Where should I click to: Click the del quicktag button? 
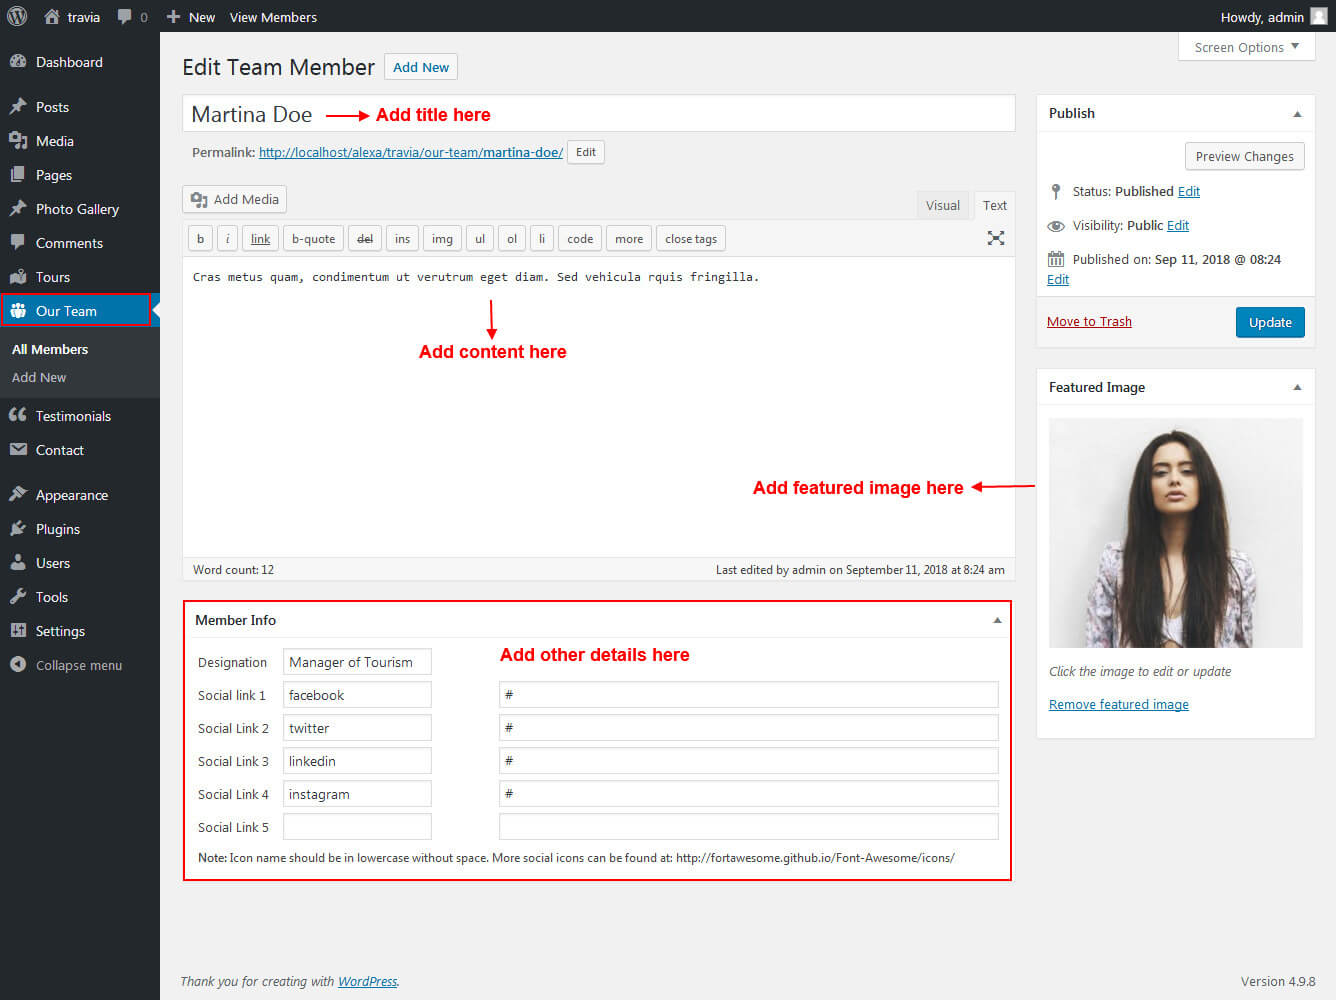pos(365,238)
